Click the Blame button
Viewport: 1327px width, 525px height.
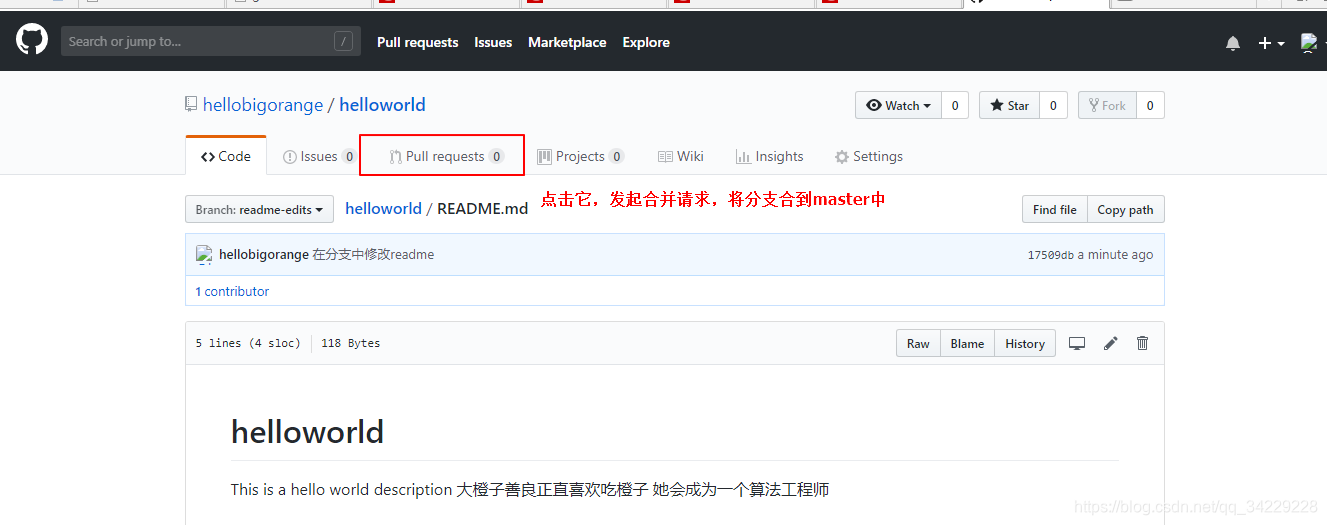(x=967, y=343)
